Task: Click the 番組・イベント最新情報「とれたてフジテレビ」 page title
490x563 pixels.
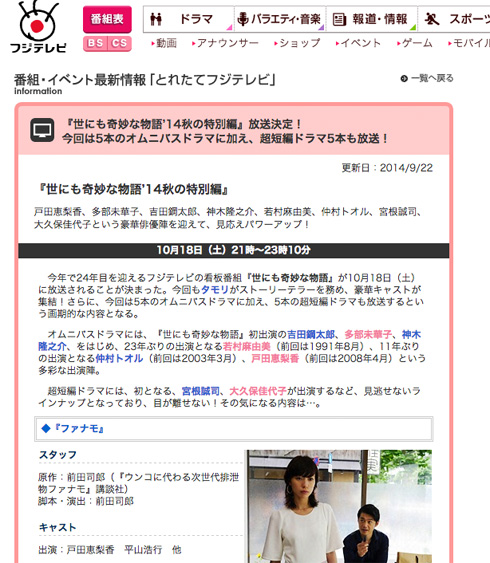Action: 145,80
